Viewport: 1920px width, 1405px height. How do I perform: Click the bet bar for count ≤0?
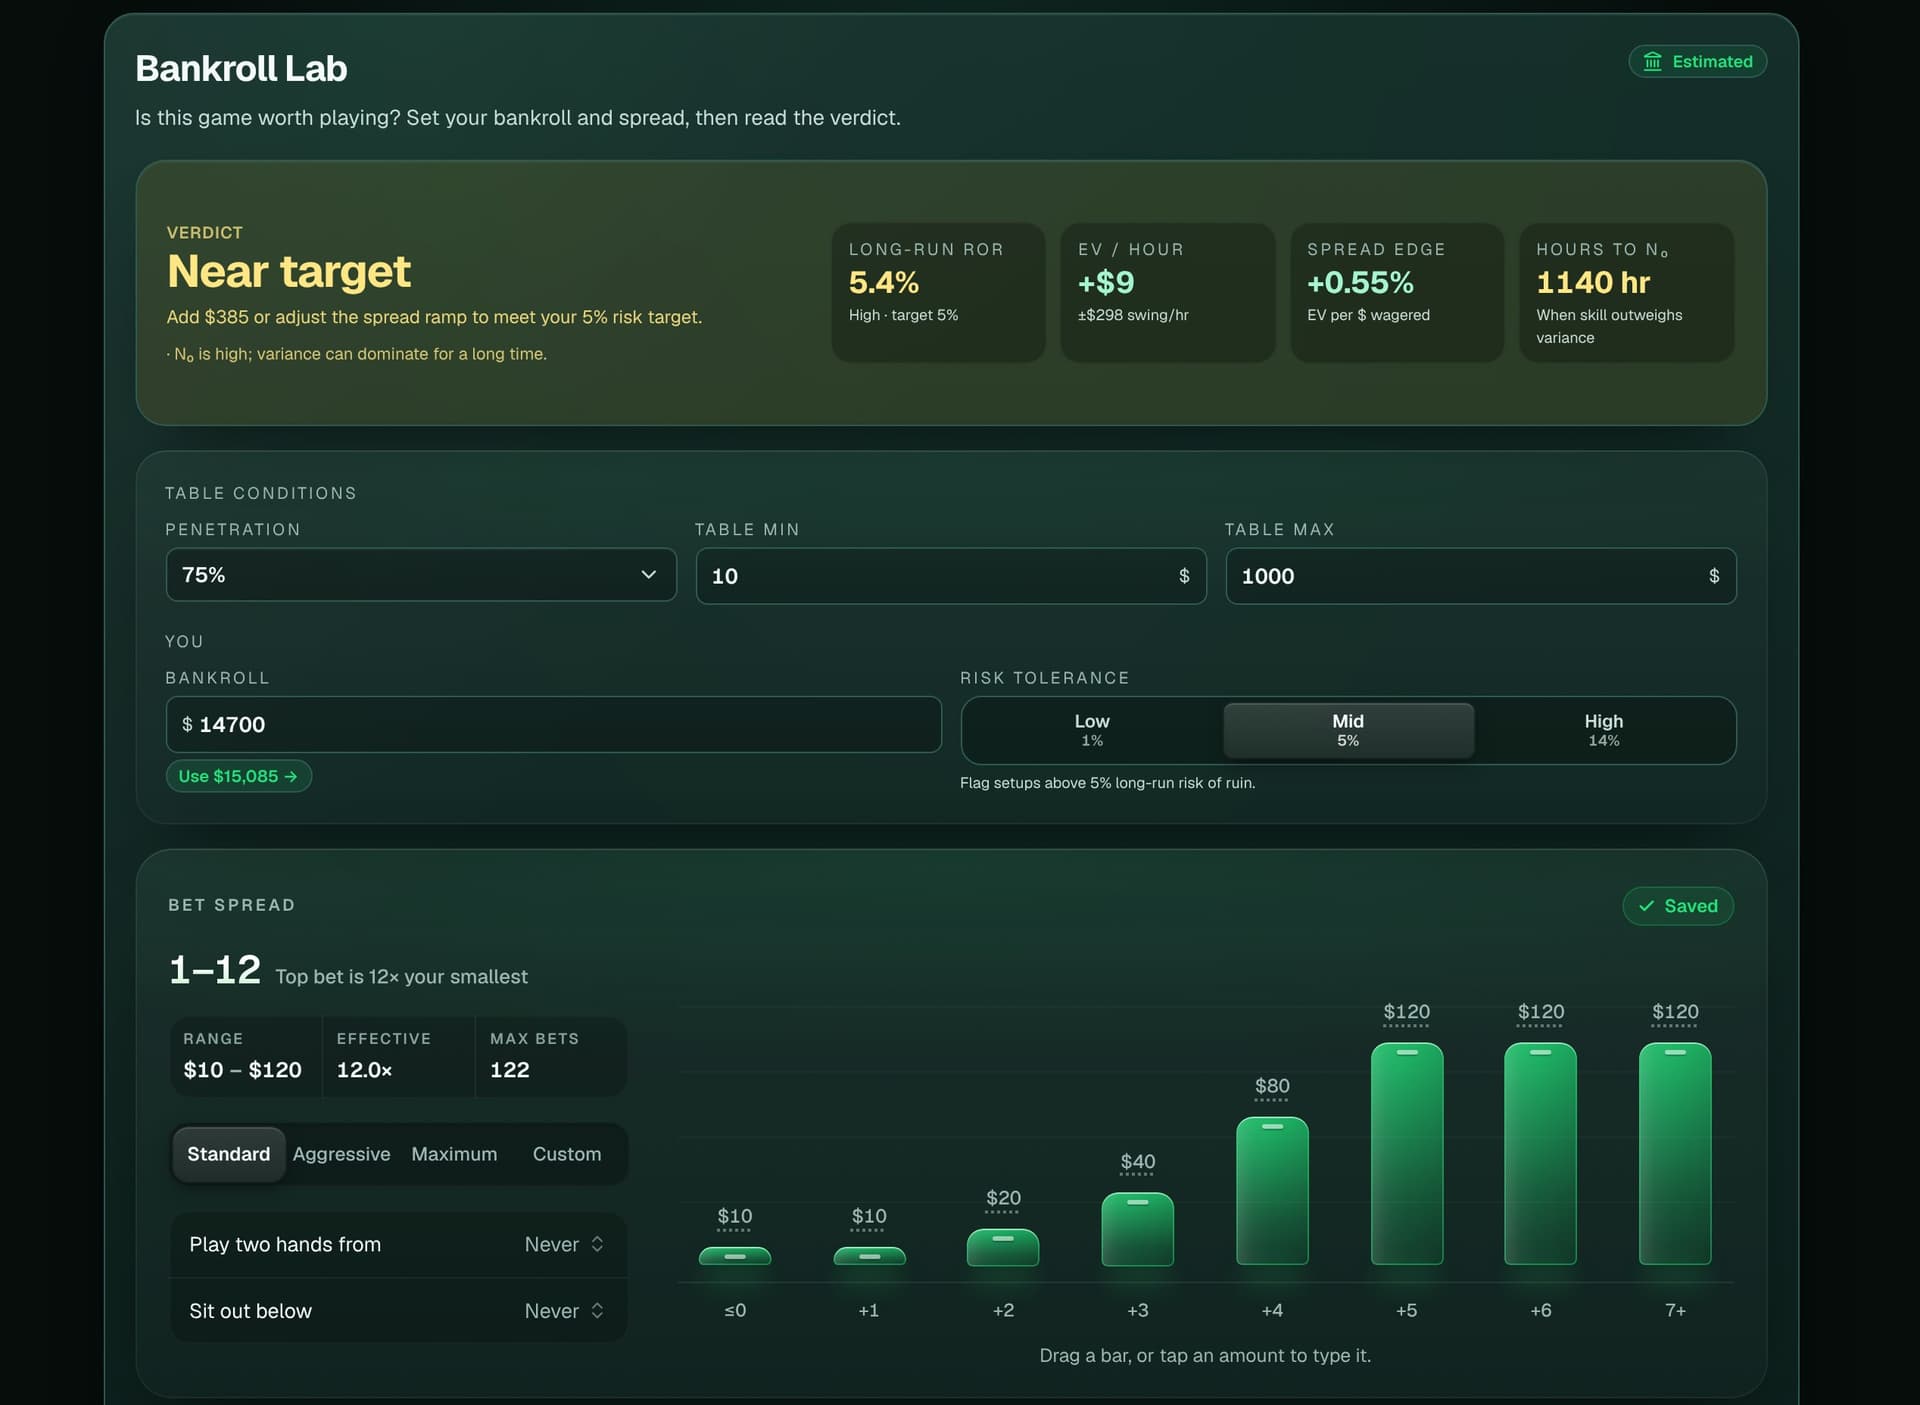(735, 1256)
